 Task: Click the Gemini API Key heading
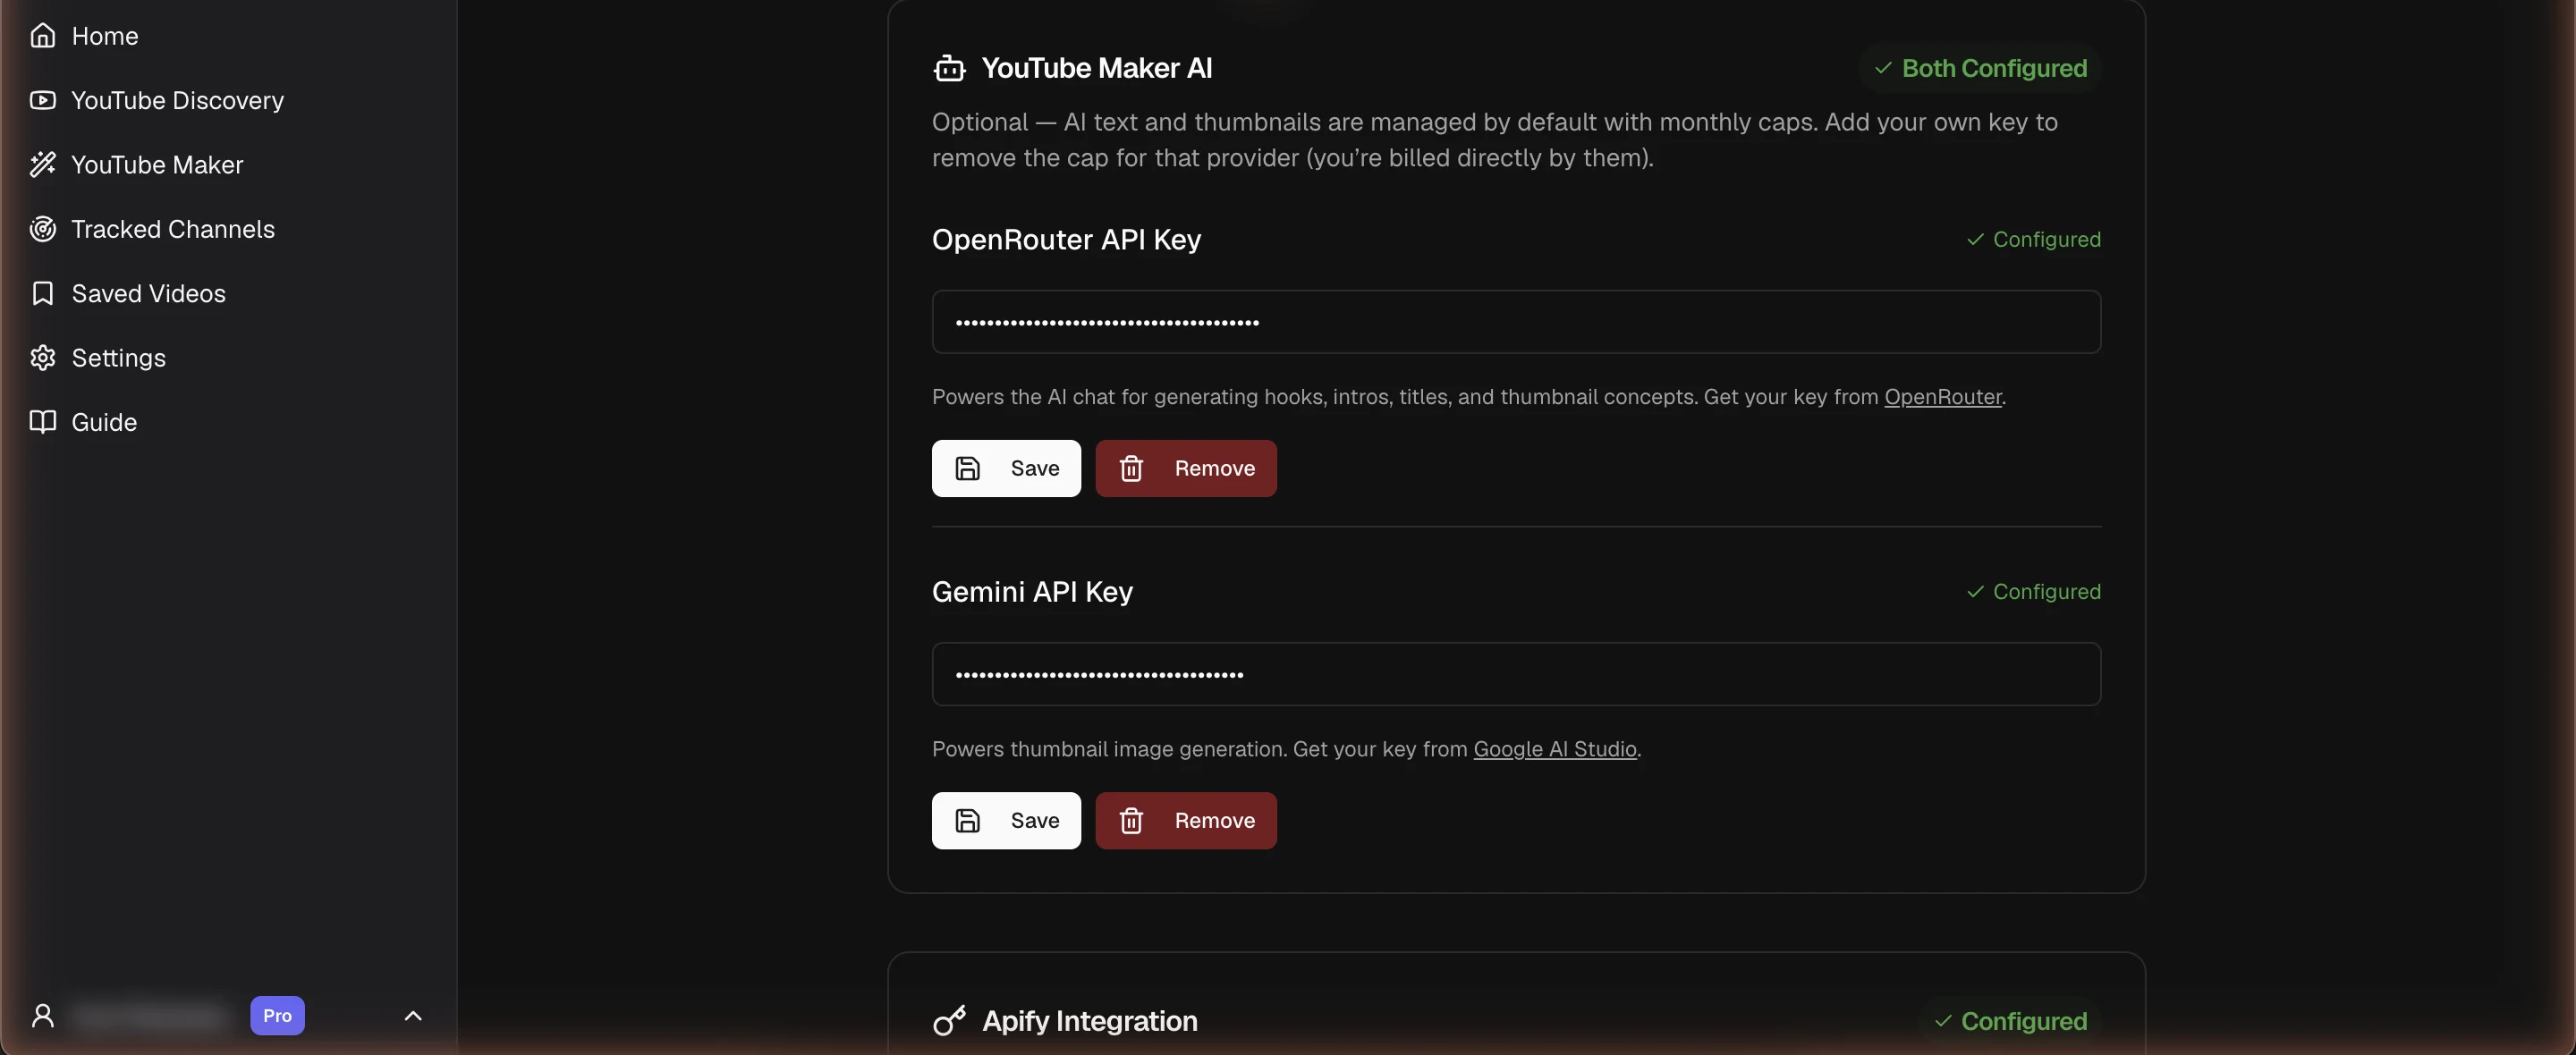(1032, 592)
